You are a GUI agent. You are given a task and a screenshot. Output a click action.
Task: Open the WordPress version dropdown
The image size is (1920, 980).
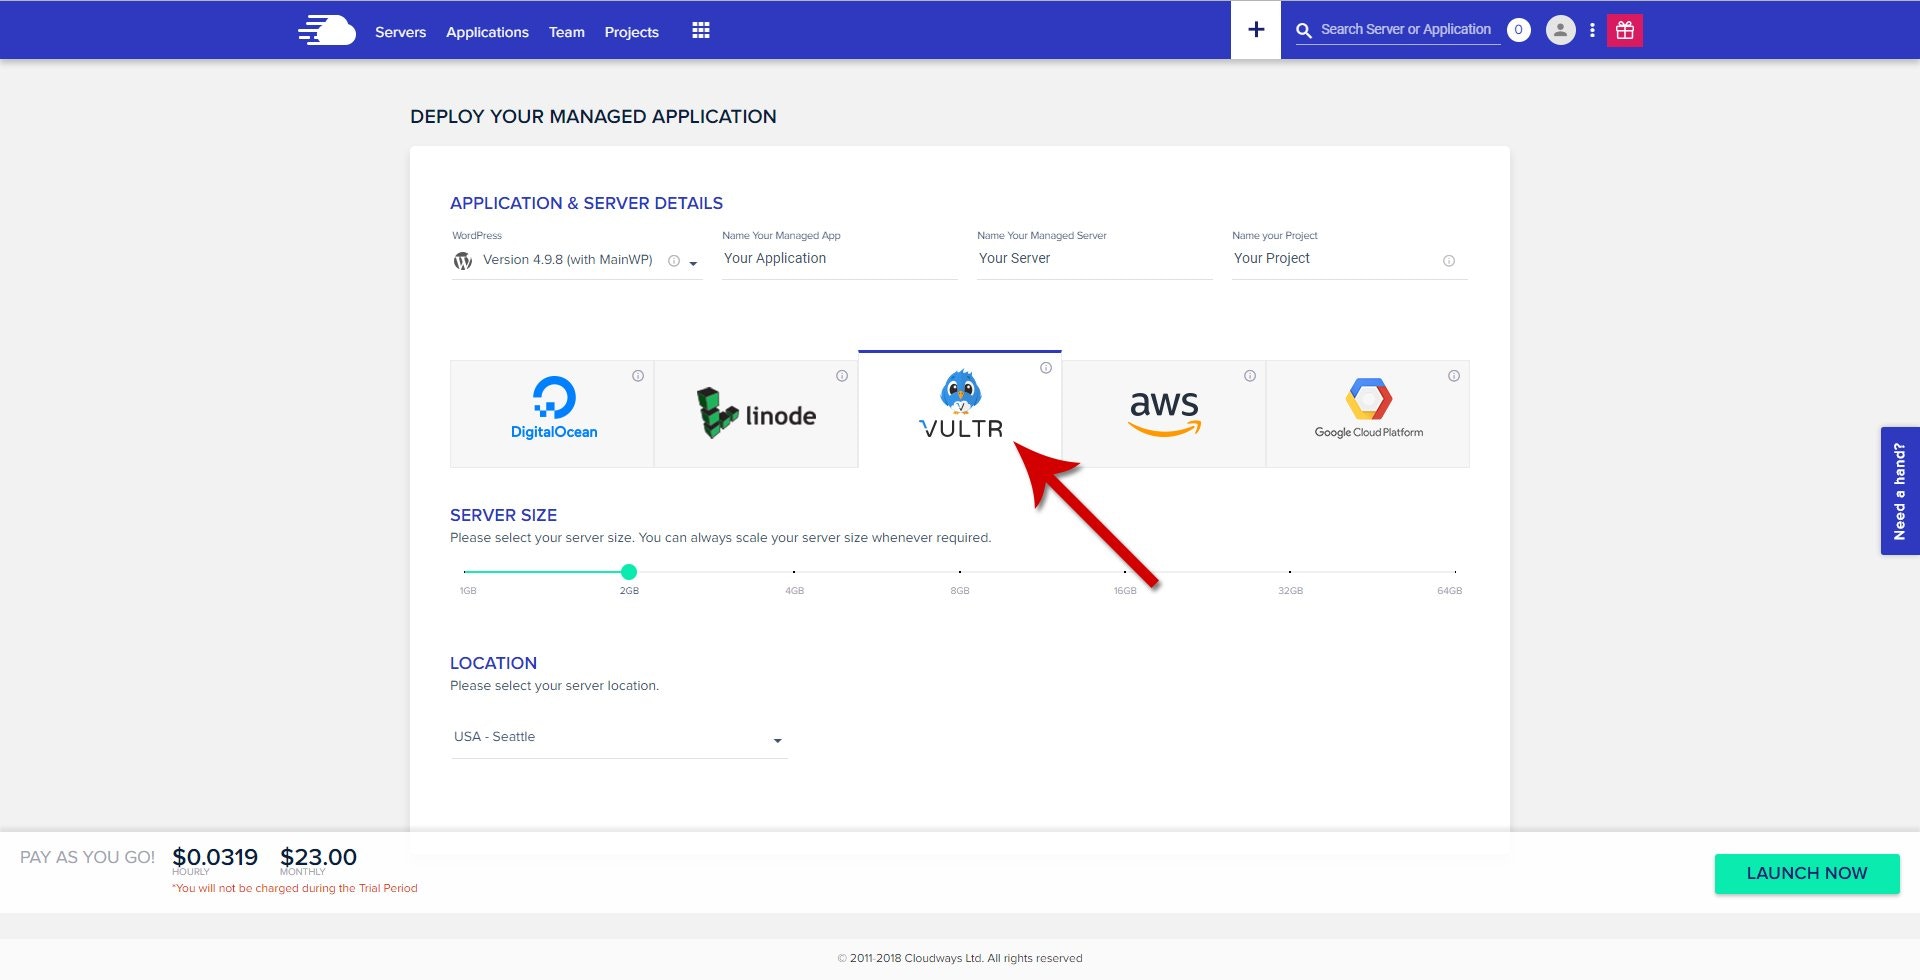click(x=693, y=262)
